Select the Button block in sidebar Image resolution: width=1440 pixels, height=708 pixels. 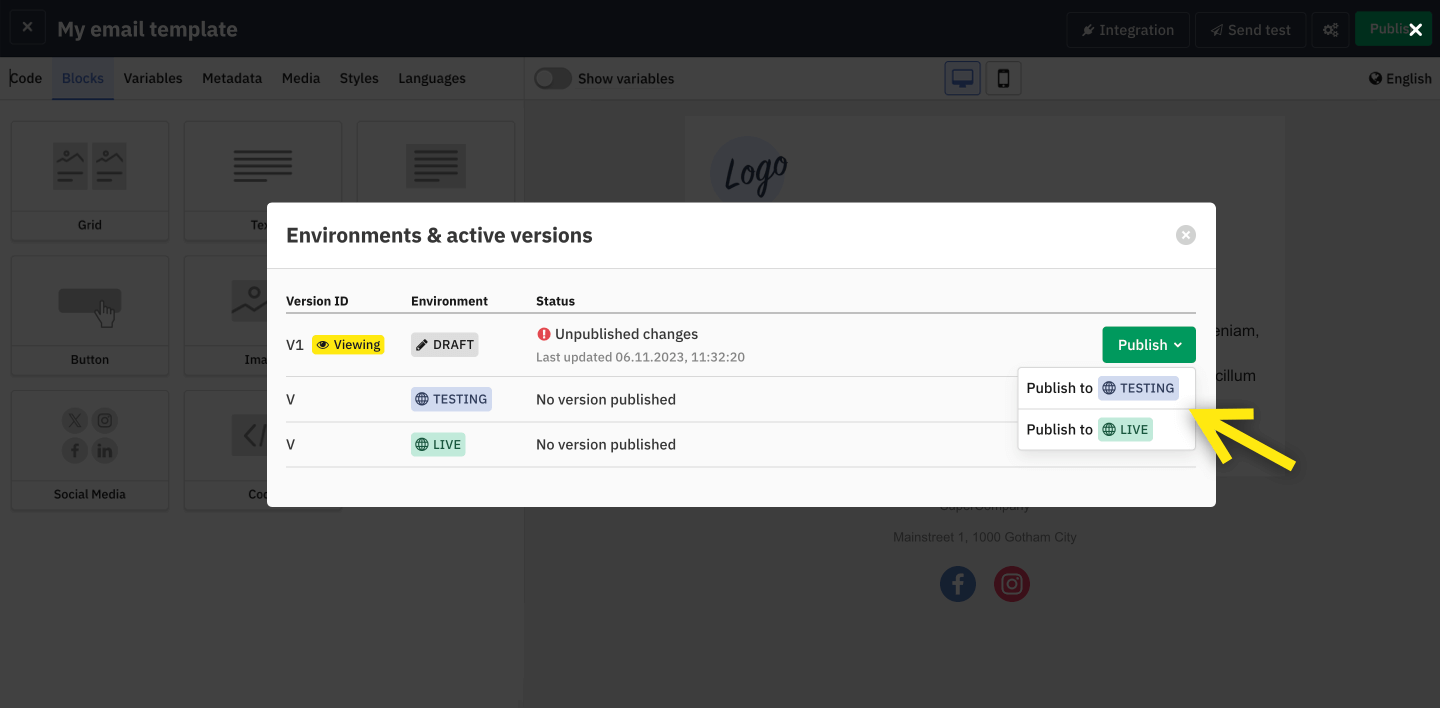[x=89, y=315]
